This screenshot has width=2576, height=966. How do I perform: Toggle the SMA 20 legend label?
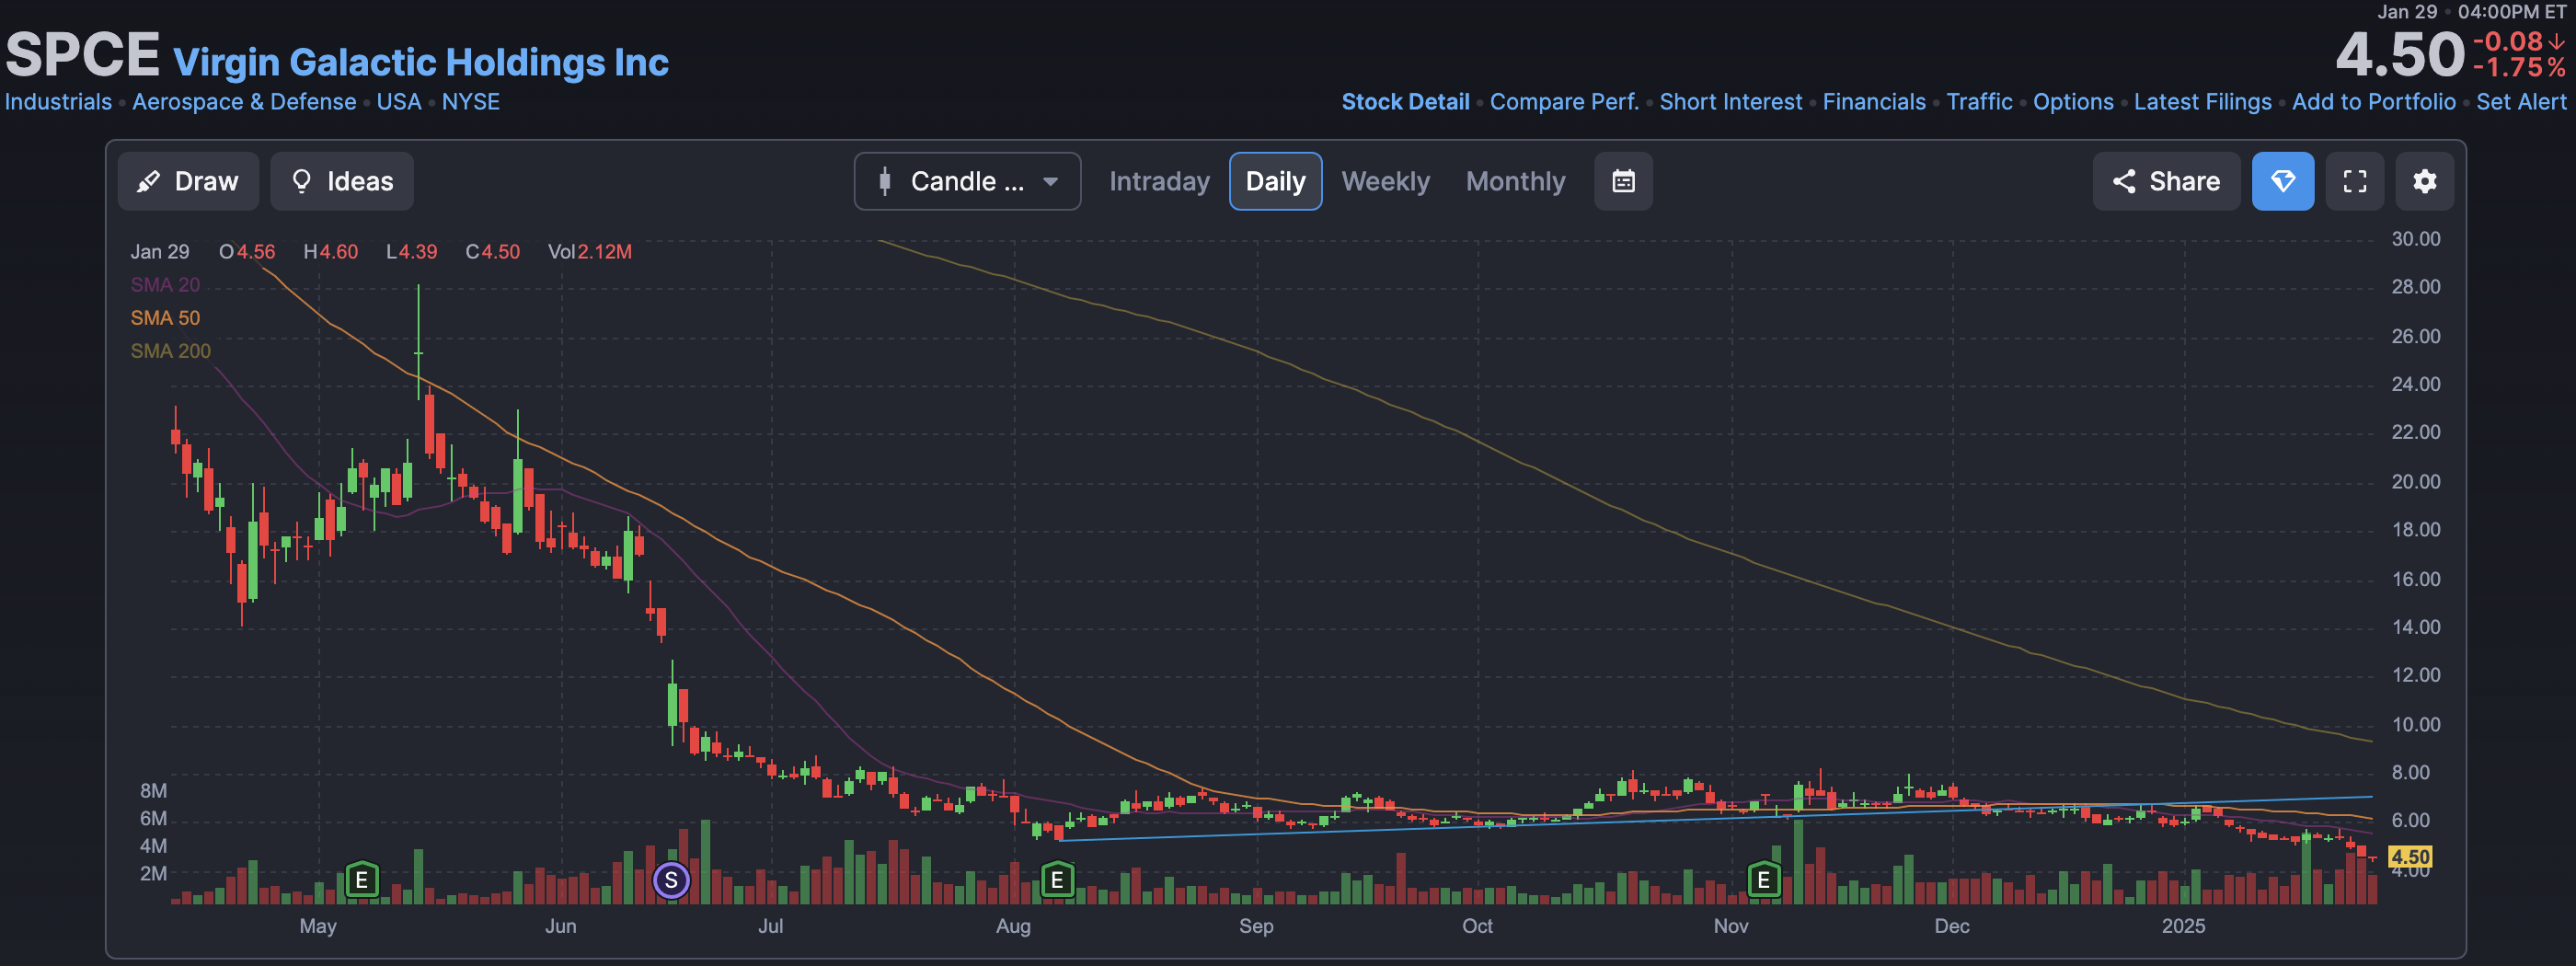165,285
